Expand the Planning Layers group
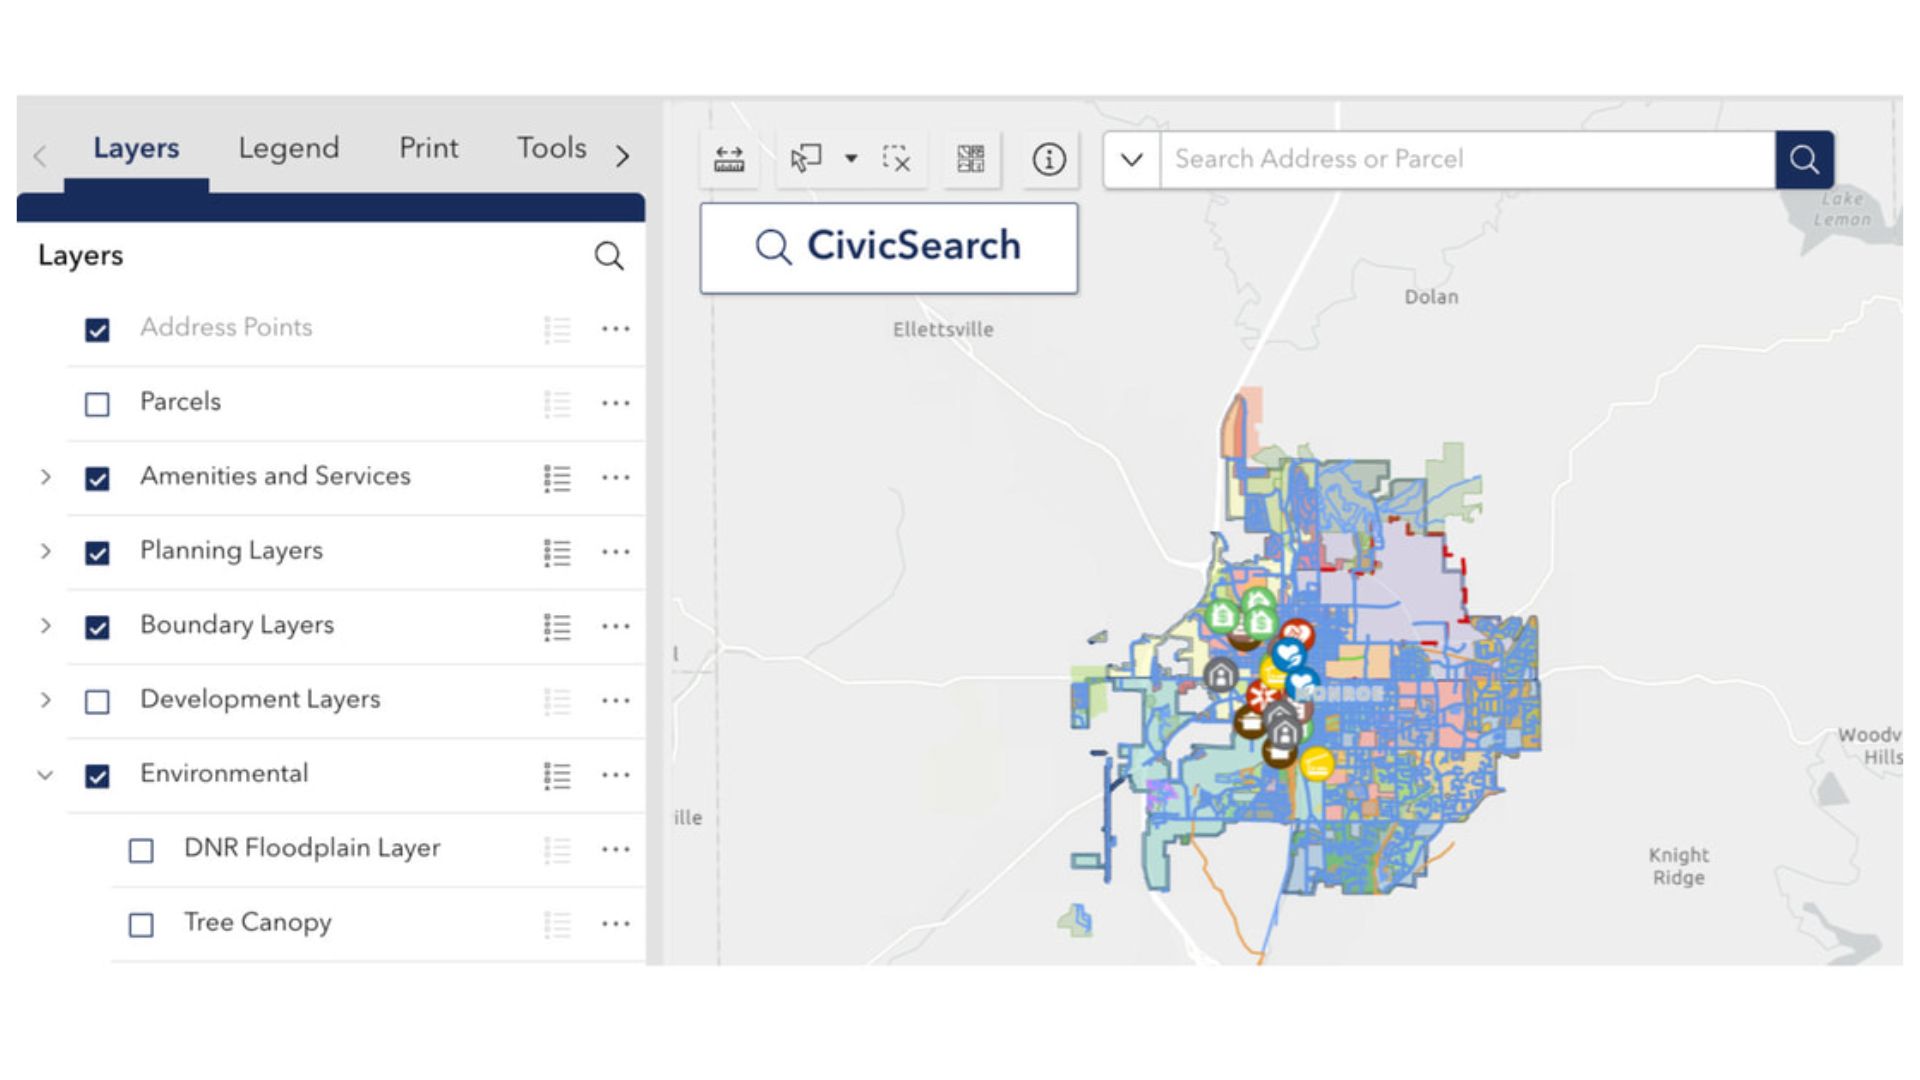 click(x=45, y=551)
